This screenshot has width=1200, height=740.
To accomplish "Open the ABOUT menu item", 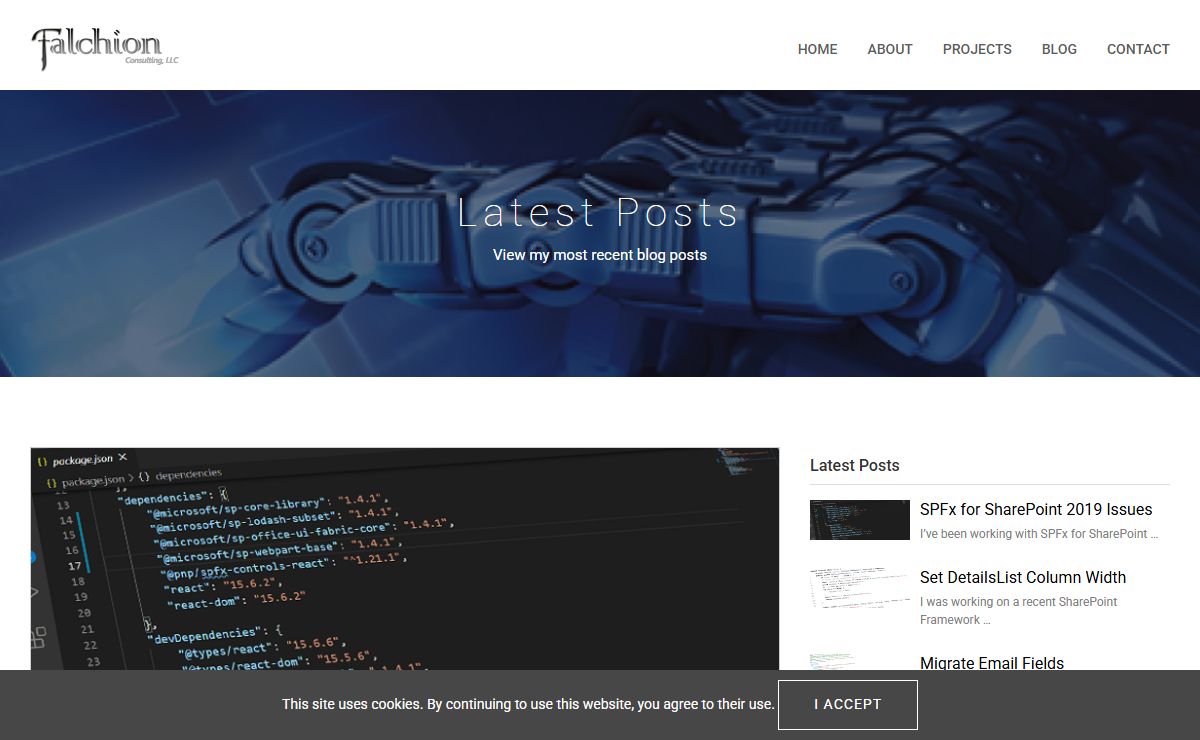I will tap(889, 49).
